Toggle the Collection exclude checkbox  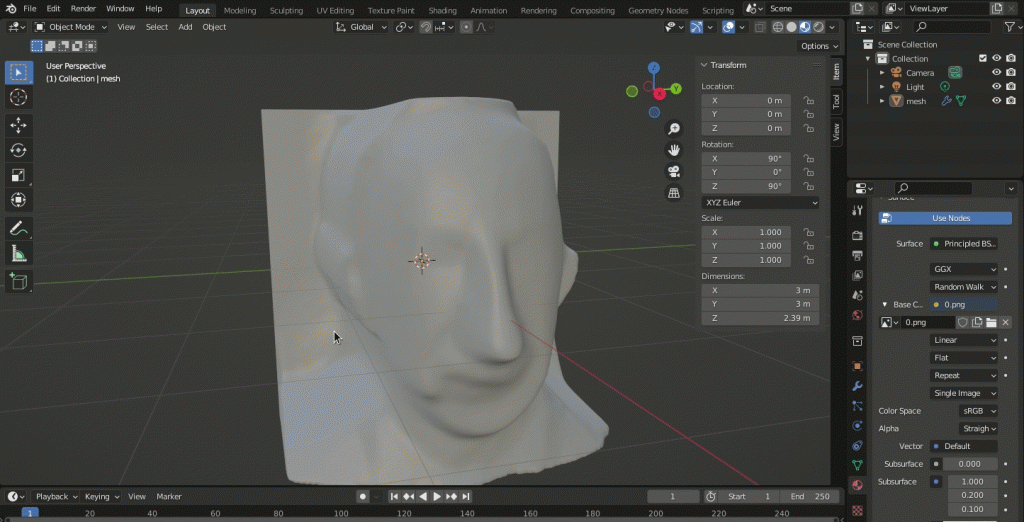click(982, 58)
